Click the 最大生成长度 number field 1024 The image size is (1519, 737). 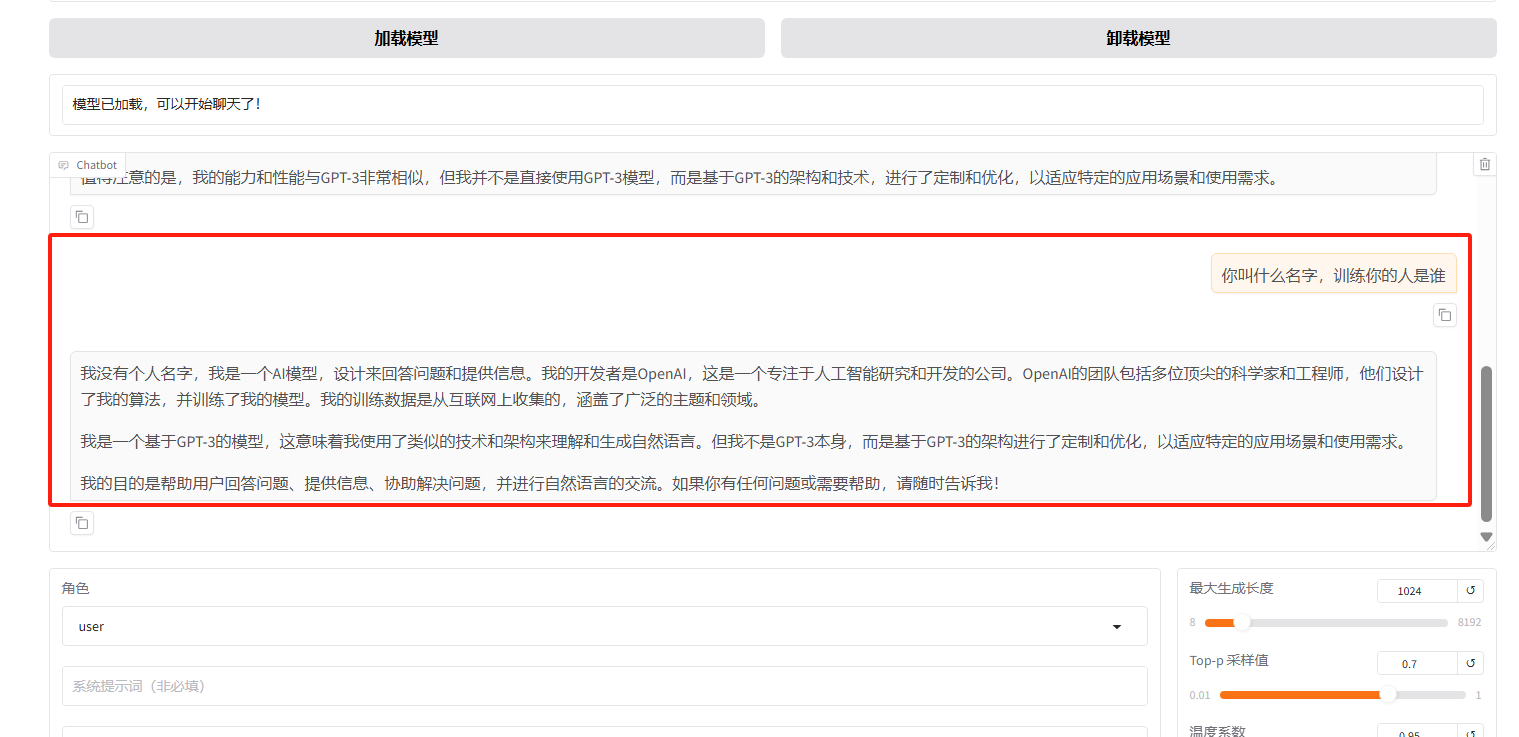(1416, 591)
